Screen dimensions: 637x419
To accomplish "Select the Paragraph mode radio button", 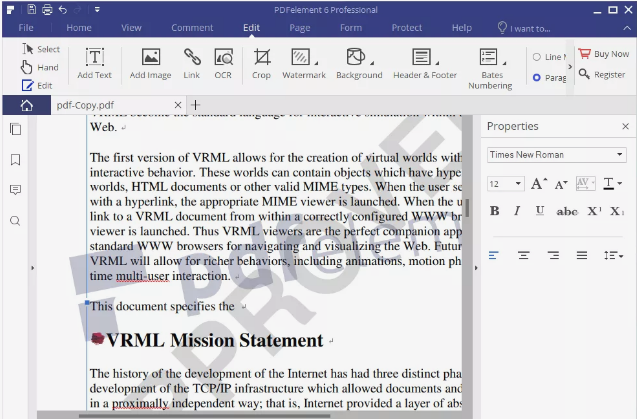I will [x=537, y=77].
